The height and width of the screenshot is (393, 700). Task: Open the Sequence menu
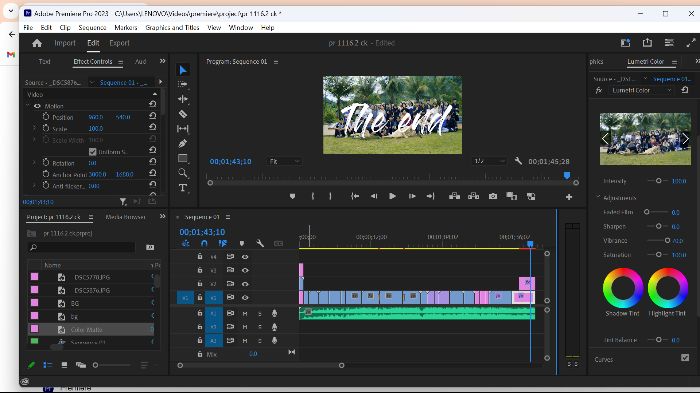point(92,28)
